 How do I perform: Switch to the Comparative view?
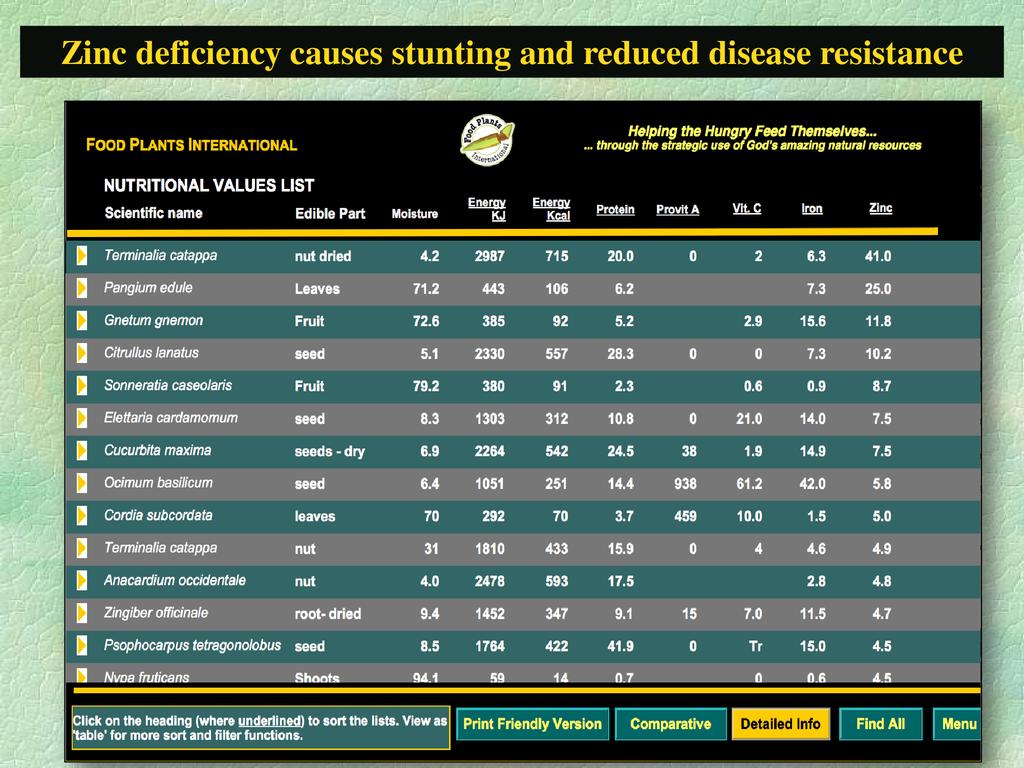click(x=670, y=724)
